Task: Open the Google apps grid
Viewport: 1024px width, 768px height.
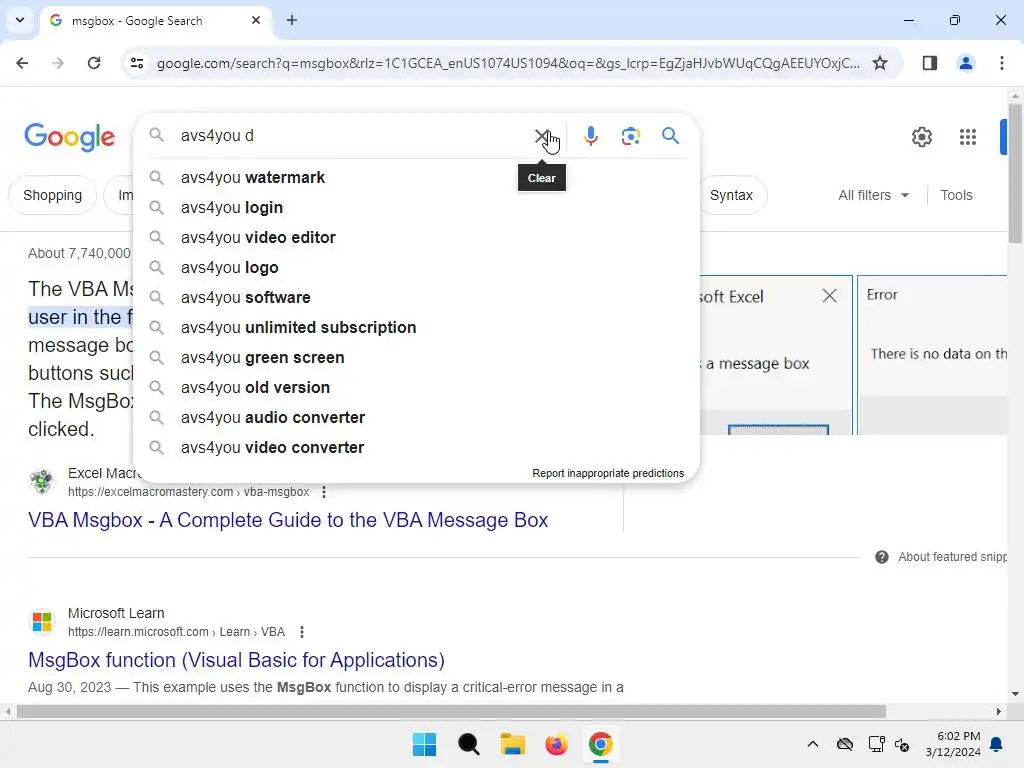Action: pyautogui.click(x=968, y=137)
